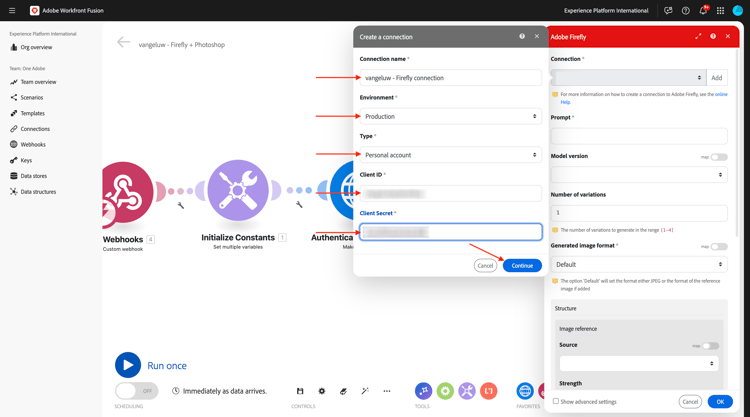Click the purple tools wrench icon
This screenshot has width=750, height=417.
point(467,391)
